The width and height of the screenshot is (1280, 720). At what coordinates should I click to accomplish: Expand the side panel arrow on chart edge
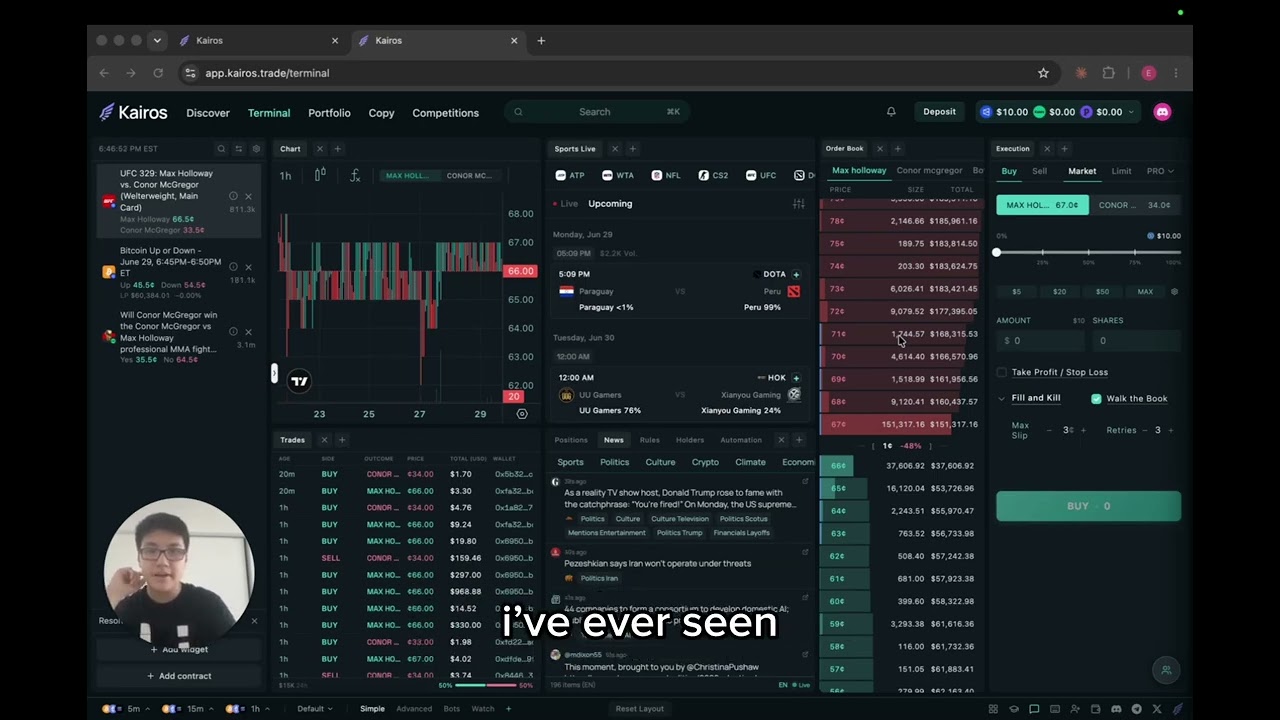tap(274, 373)
